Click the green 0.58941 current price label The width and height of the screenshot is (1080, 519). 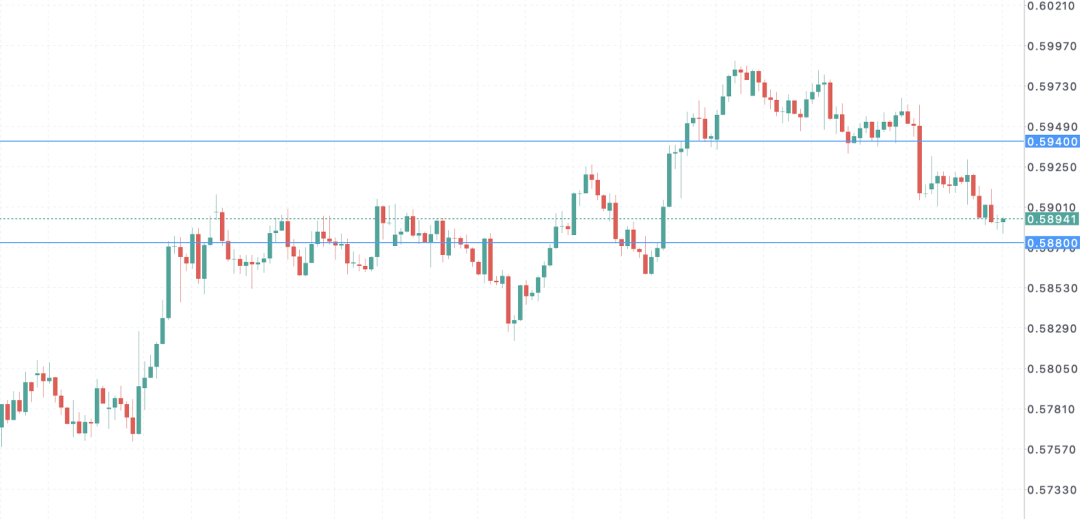coord(1052,219)
